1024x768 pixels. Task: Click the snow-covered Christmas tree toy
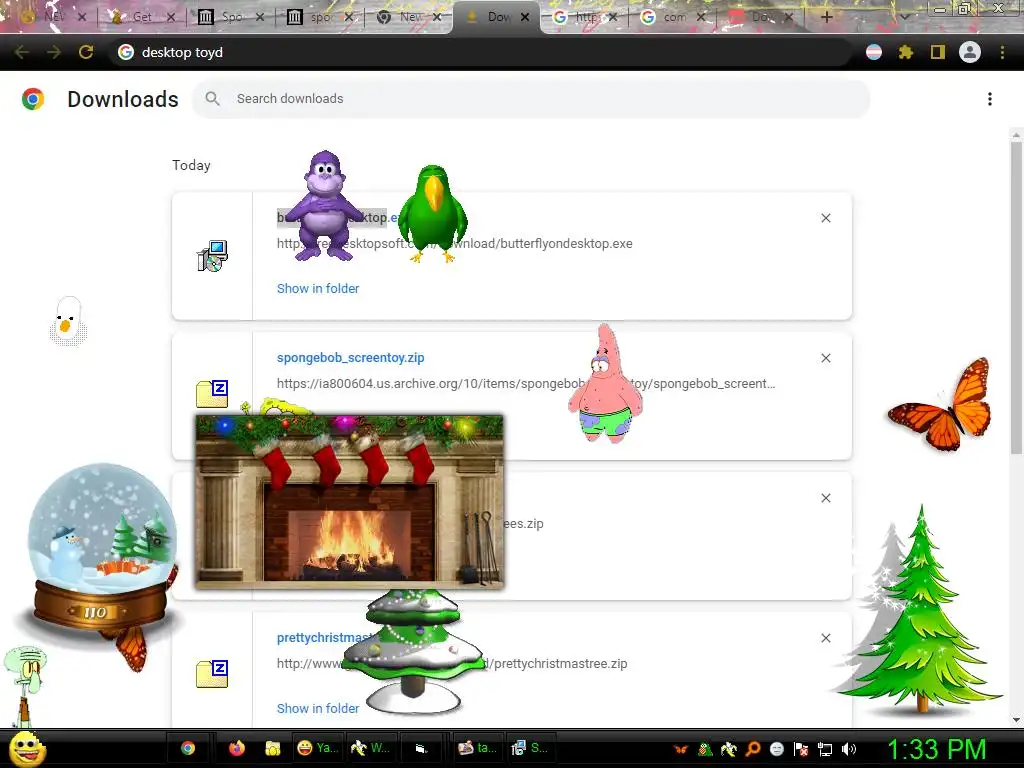411,651
